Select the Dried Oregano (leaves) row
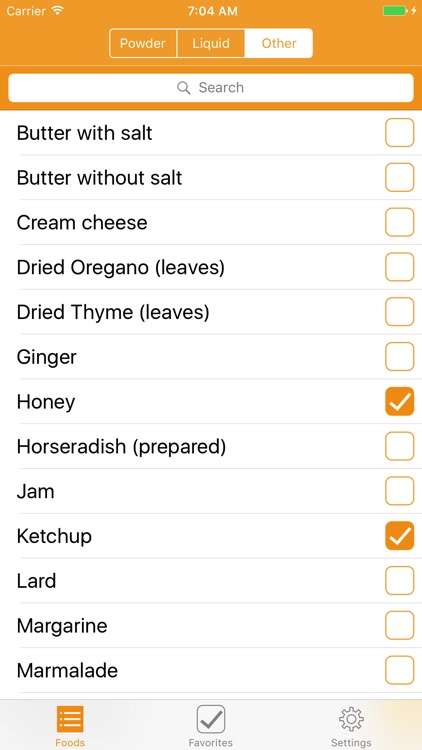Viewport: 422px width, 750px height. [211, 267]
